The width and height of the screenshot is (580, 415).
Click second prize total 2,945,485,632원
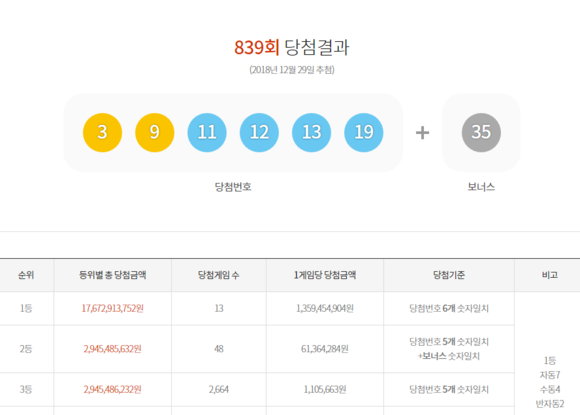(112, 349)
